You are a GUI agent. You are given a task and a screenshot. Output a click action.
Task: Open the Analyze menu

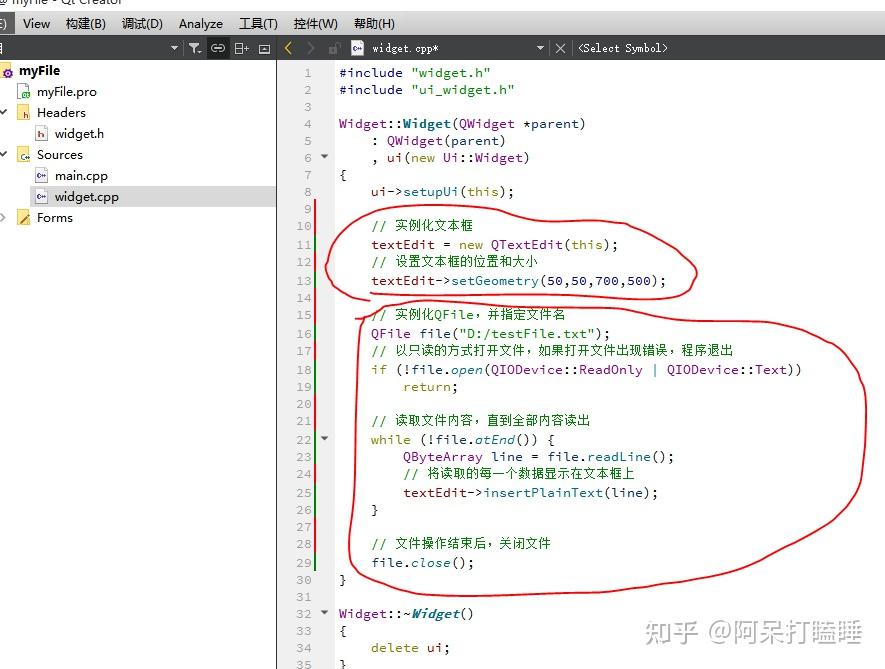coord(200,23)
